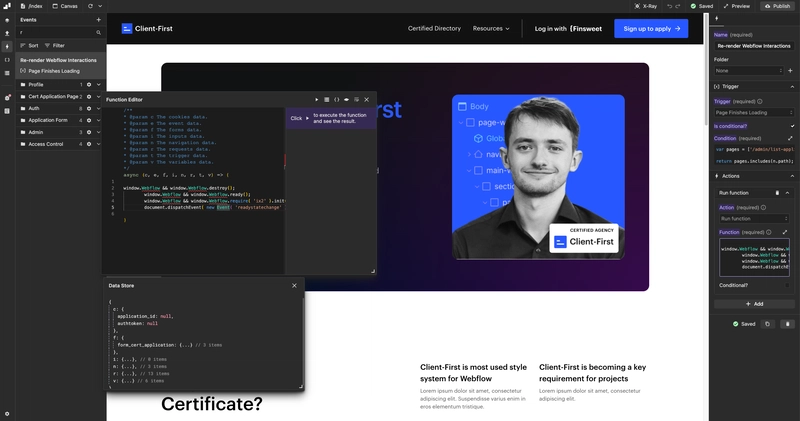800x421 pixels.
Task: Sort the events list
Action: tap(30, 45)
